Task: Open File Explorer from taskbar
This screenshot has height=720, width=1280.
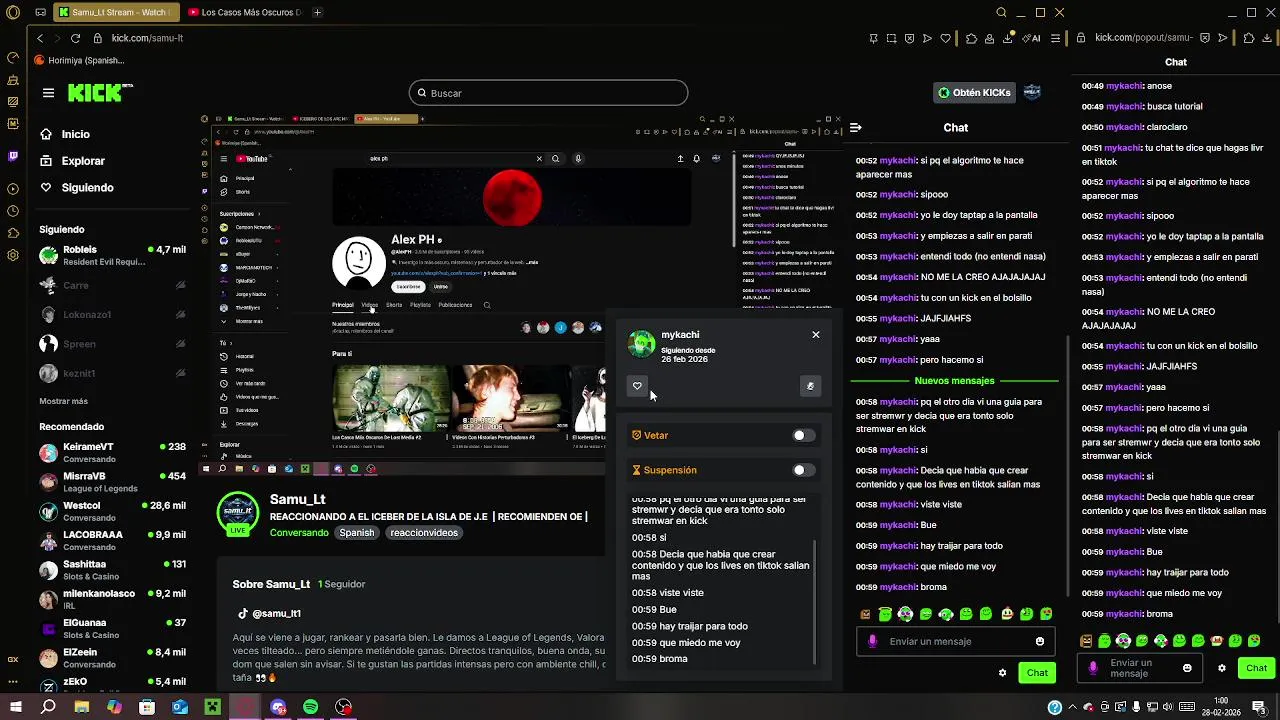Action: 81,707
